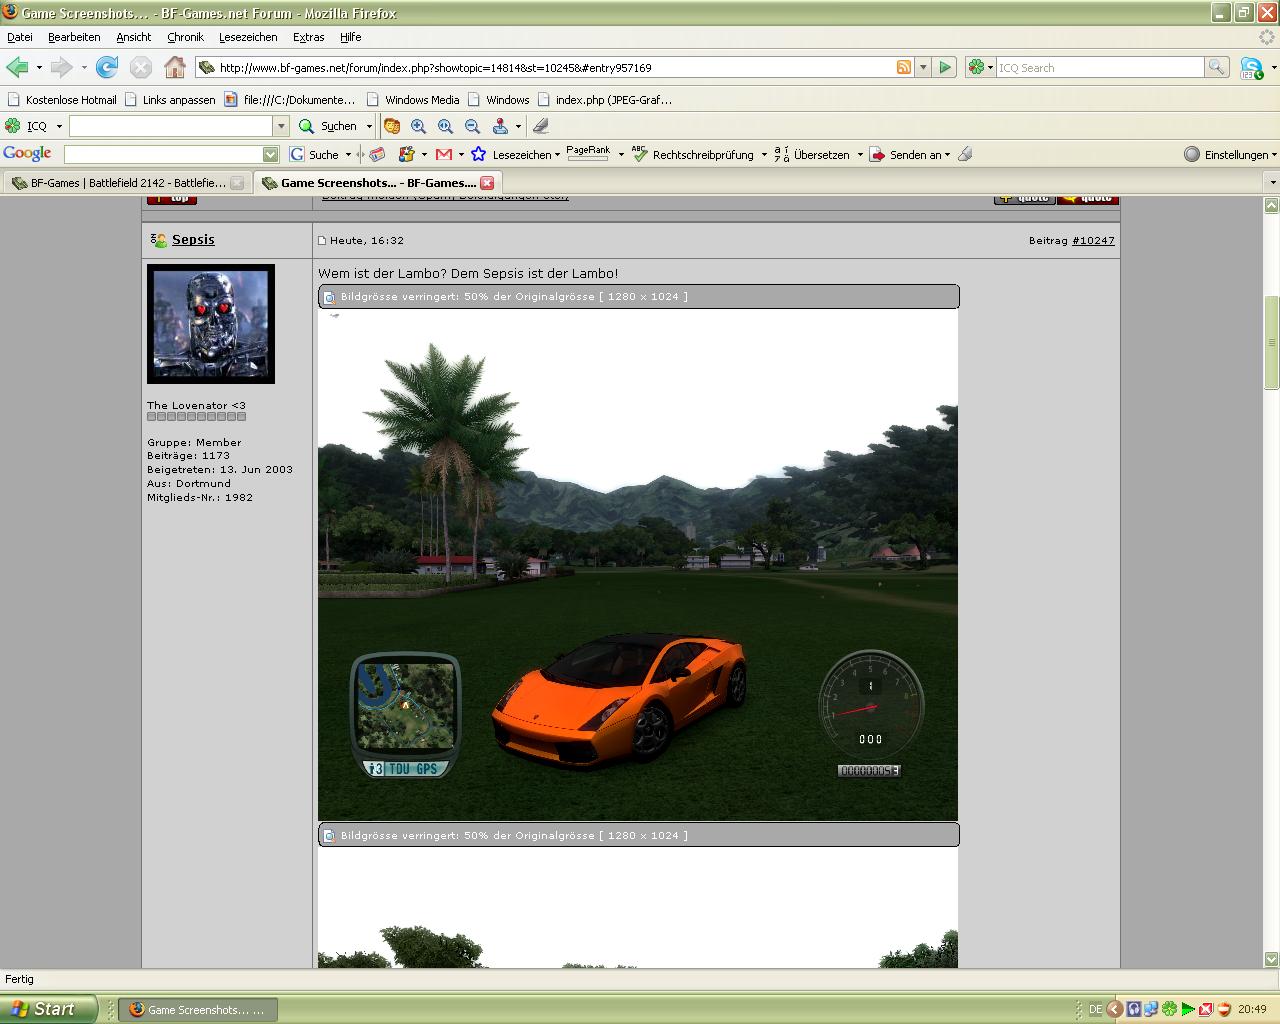Click the ICQ flower logo in ICQ toolbar
This screenshot has height=1024, width=1280.
[x=13, y=126]
